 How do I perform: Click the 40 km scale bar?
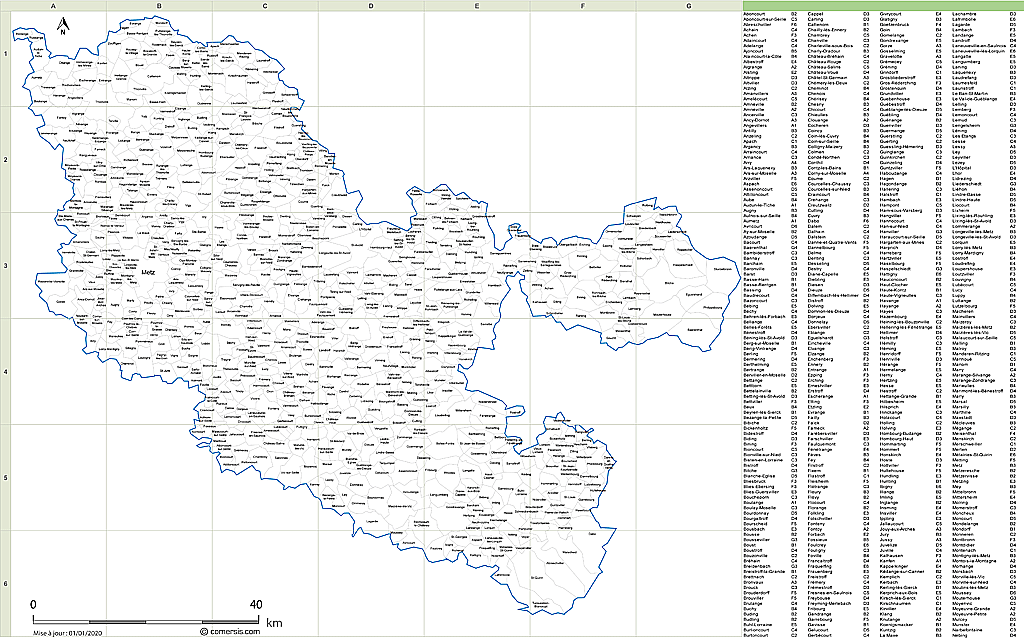click(148, 620)
